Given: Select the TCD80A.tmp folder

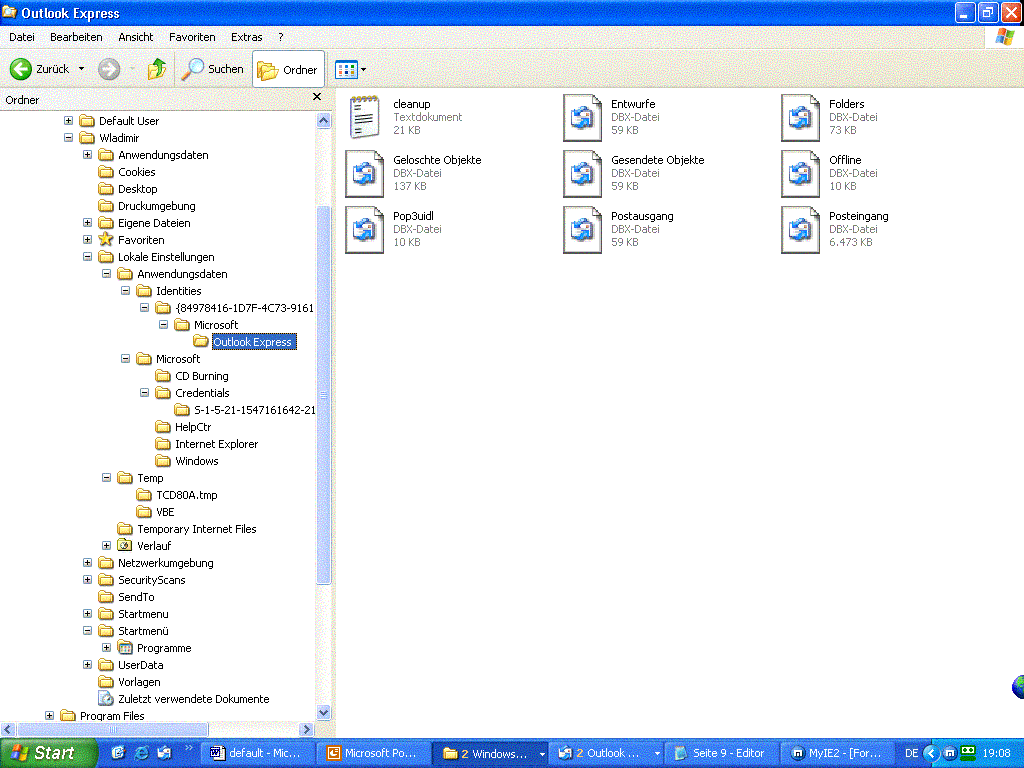Looking at the screenshot, I should 177,494.
